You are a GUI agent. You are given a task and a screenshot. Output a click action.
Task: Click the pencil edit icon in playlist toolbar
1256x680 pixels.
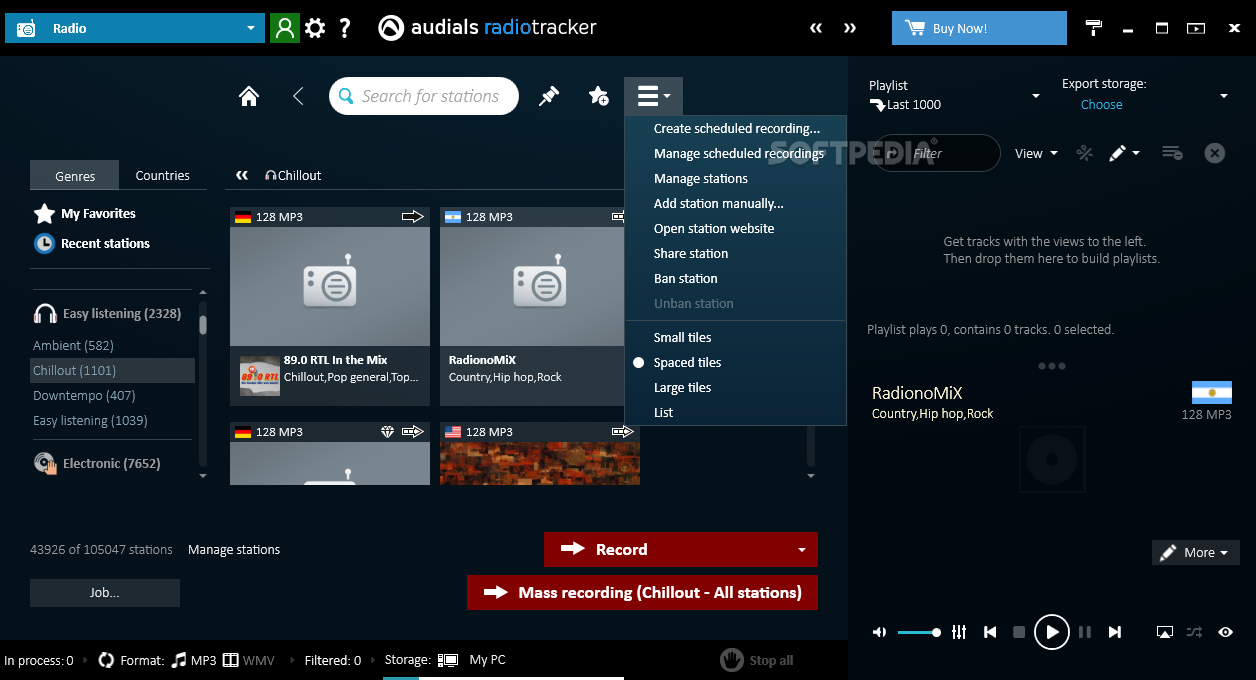[1117, 153]
